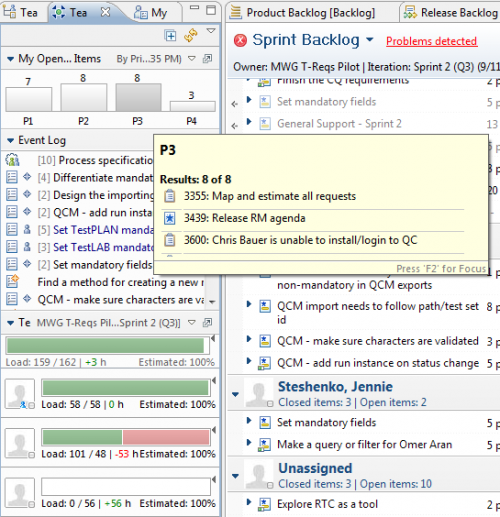Switch to the Release Backlog tab
Viewport: 500px width, 517px height.
450,13
